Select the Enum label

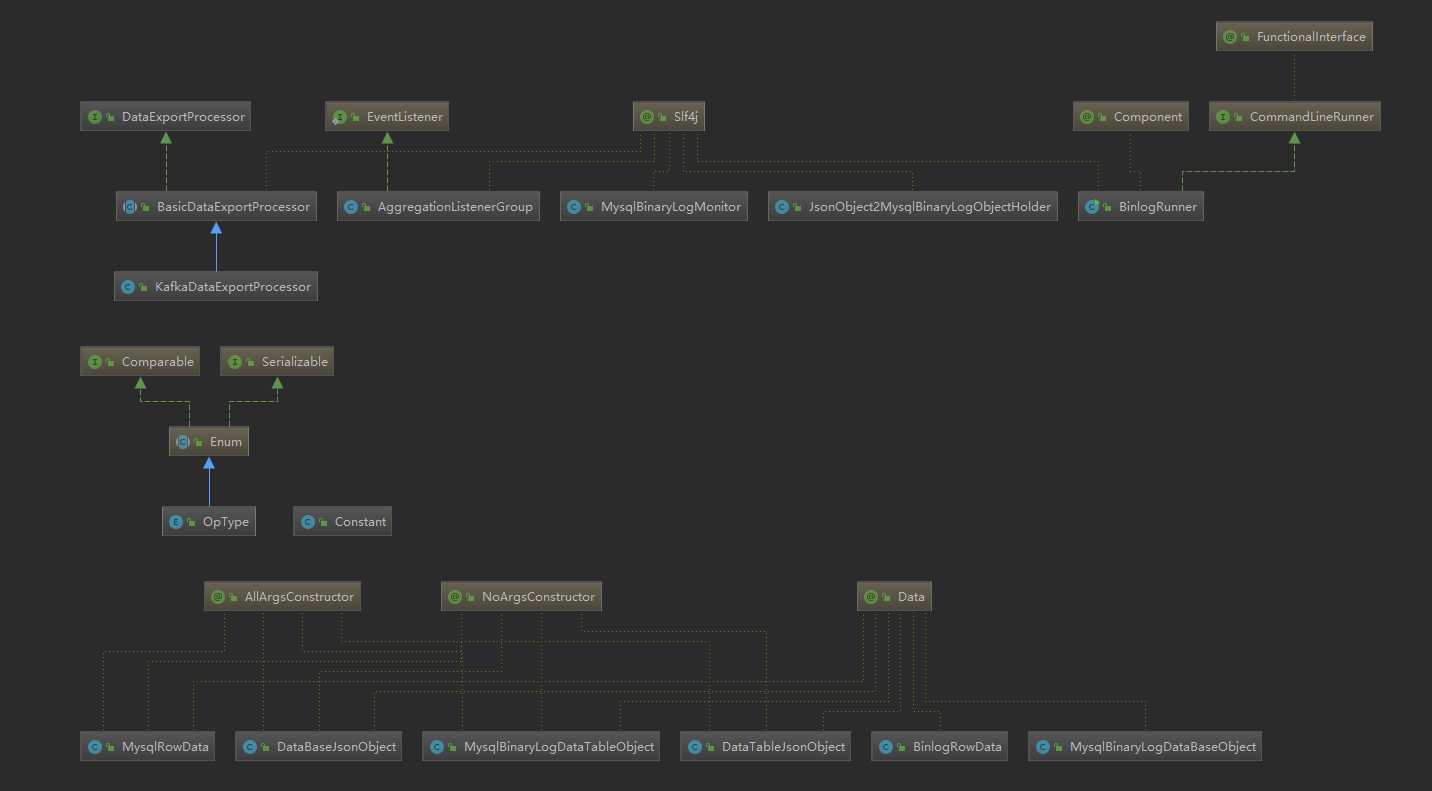click(x=226, y=442)
